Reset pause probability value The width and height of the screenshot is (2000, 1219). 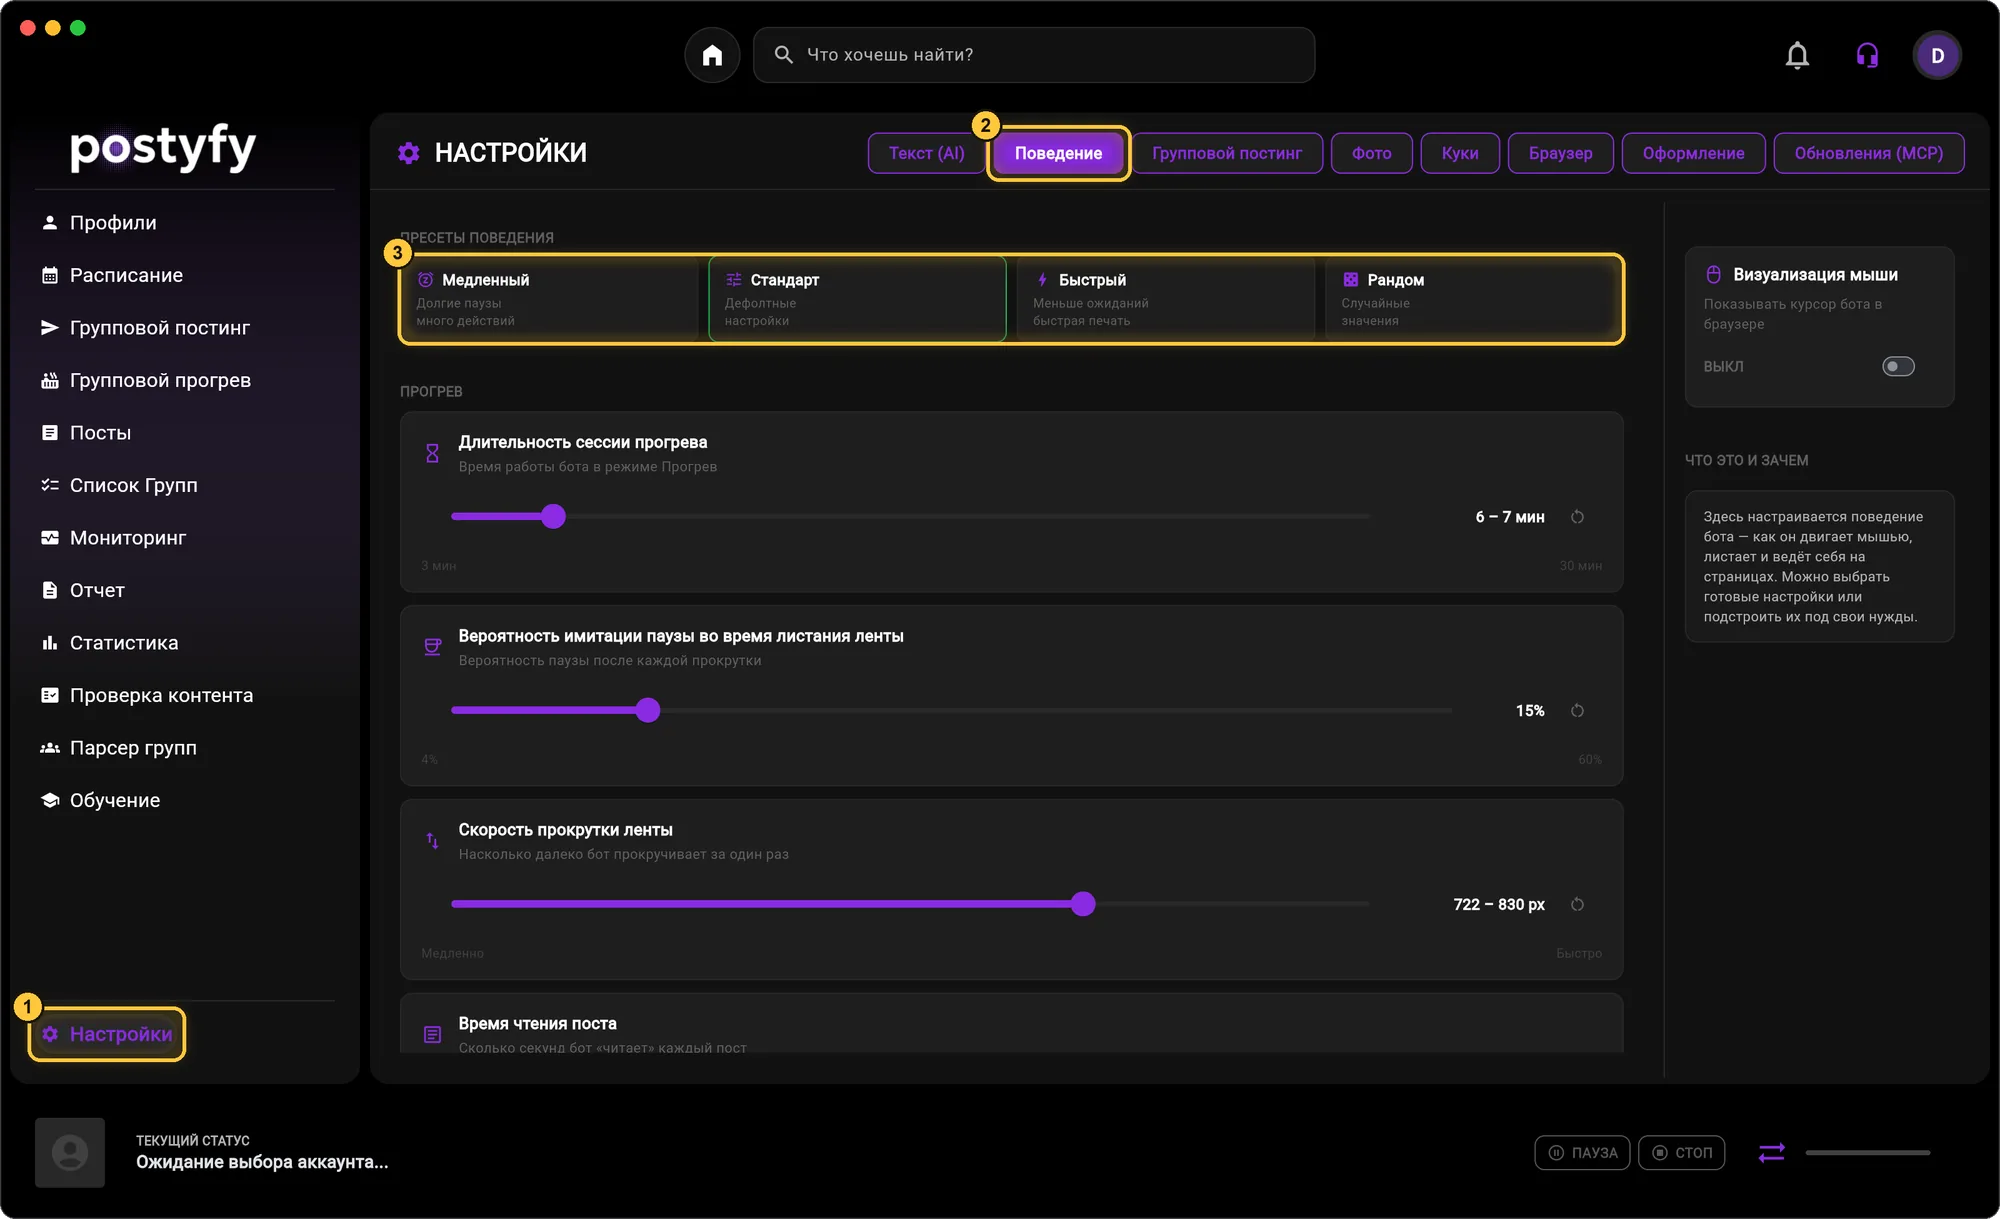[x=1577, y=711]
